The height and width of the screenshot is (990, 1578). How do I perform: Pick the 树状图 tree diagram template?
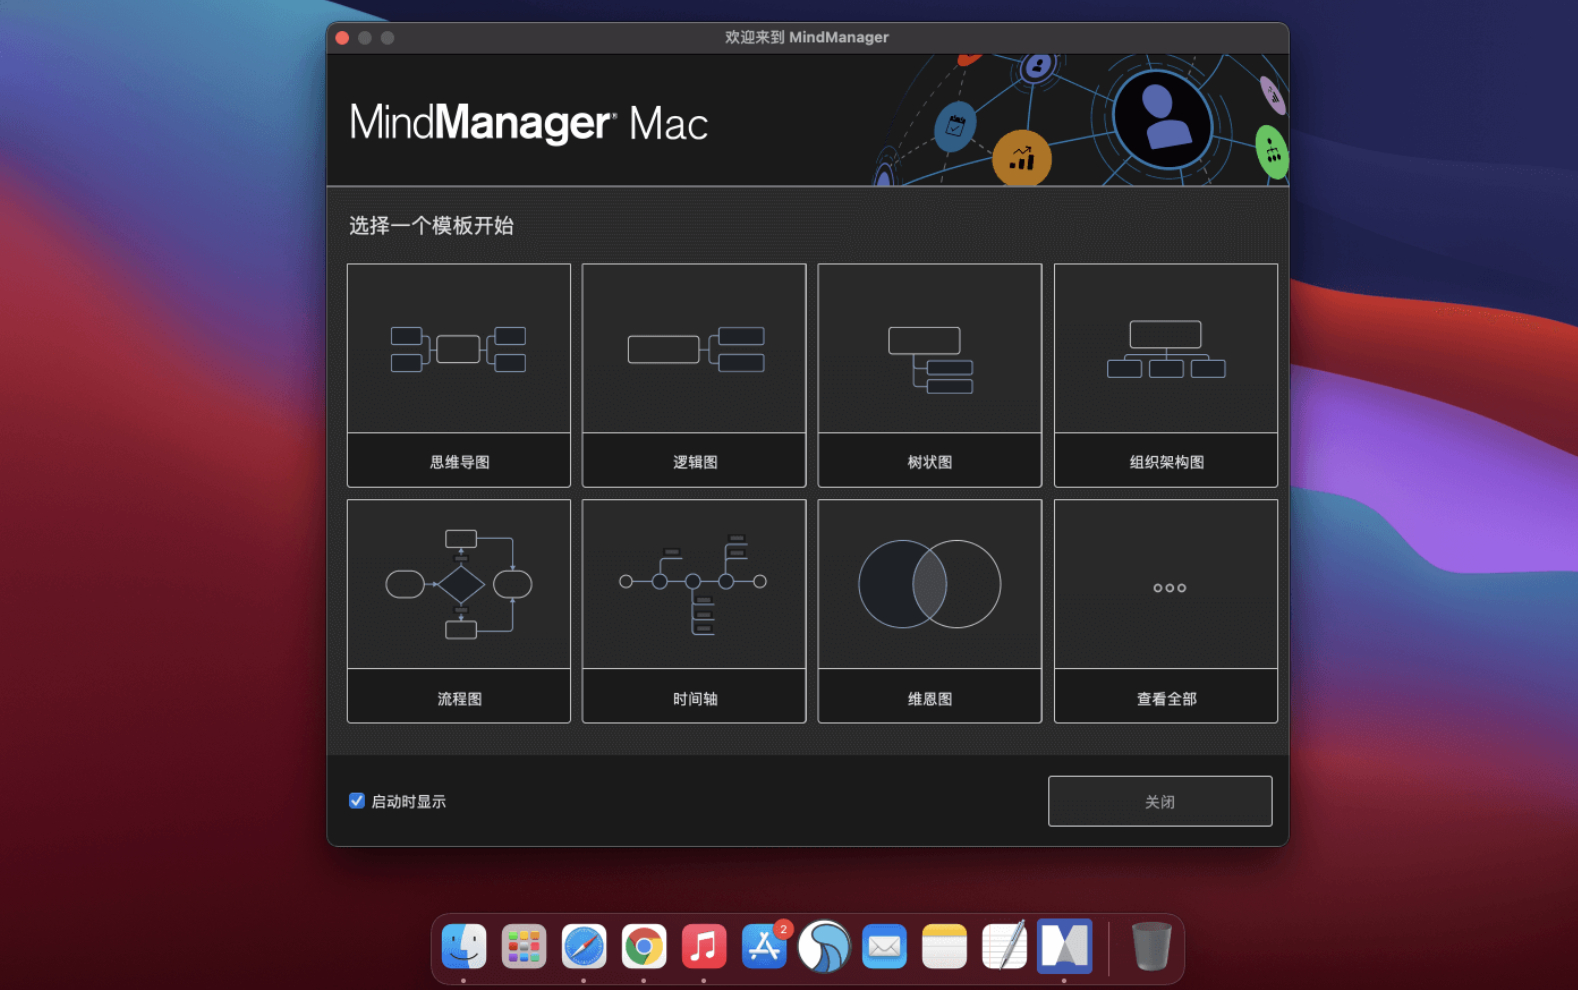(930, 375)
